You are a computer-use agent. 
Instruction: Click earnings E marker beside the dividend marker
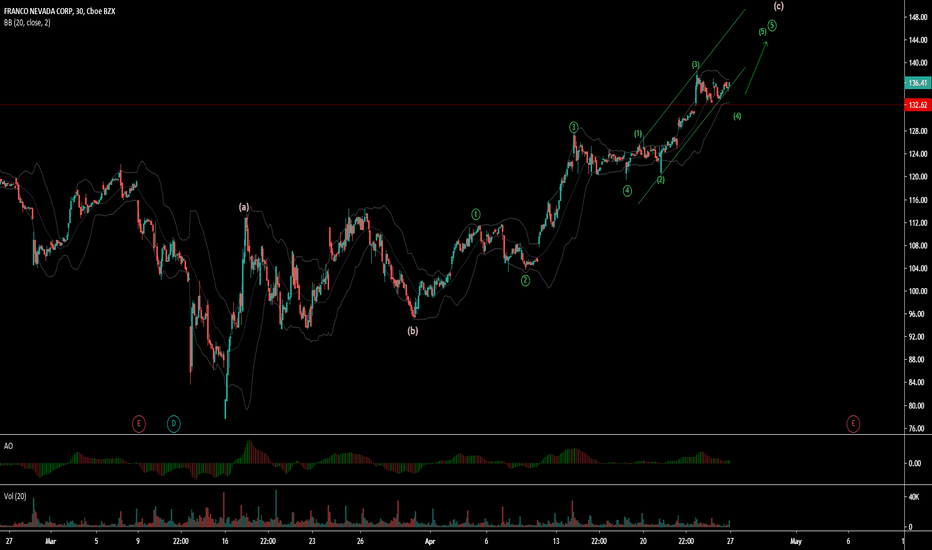[138, 423]
